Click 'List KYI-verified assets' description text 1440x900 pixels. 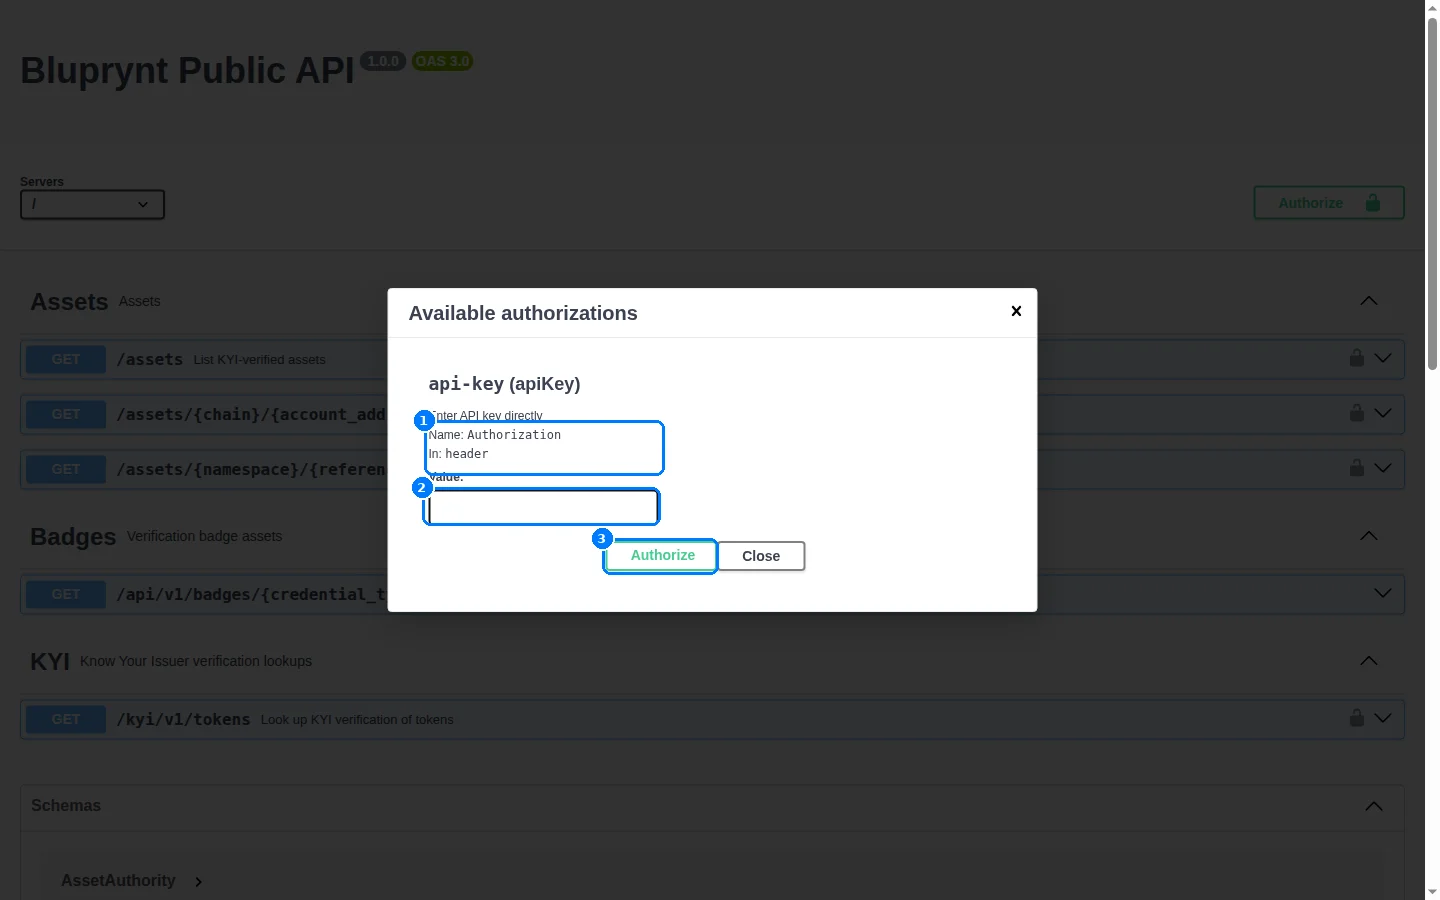point(259,360)
